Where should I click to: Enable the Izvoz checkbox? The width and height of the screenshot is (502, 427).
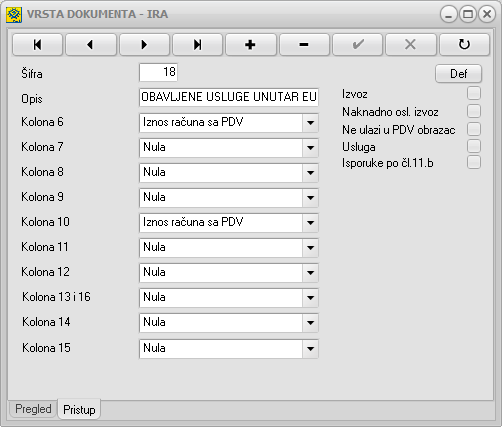point(474,93)
